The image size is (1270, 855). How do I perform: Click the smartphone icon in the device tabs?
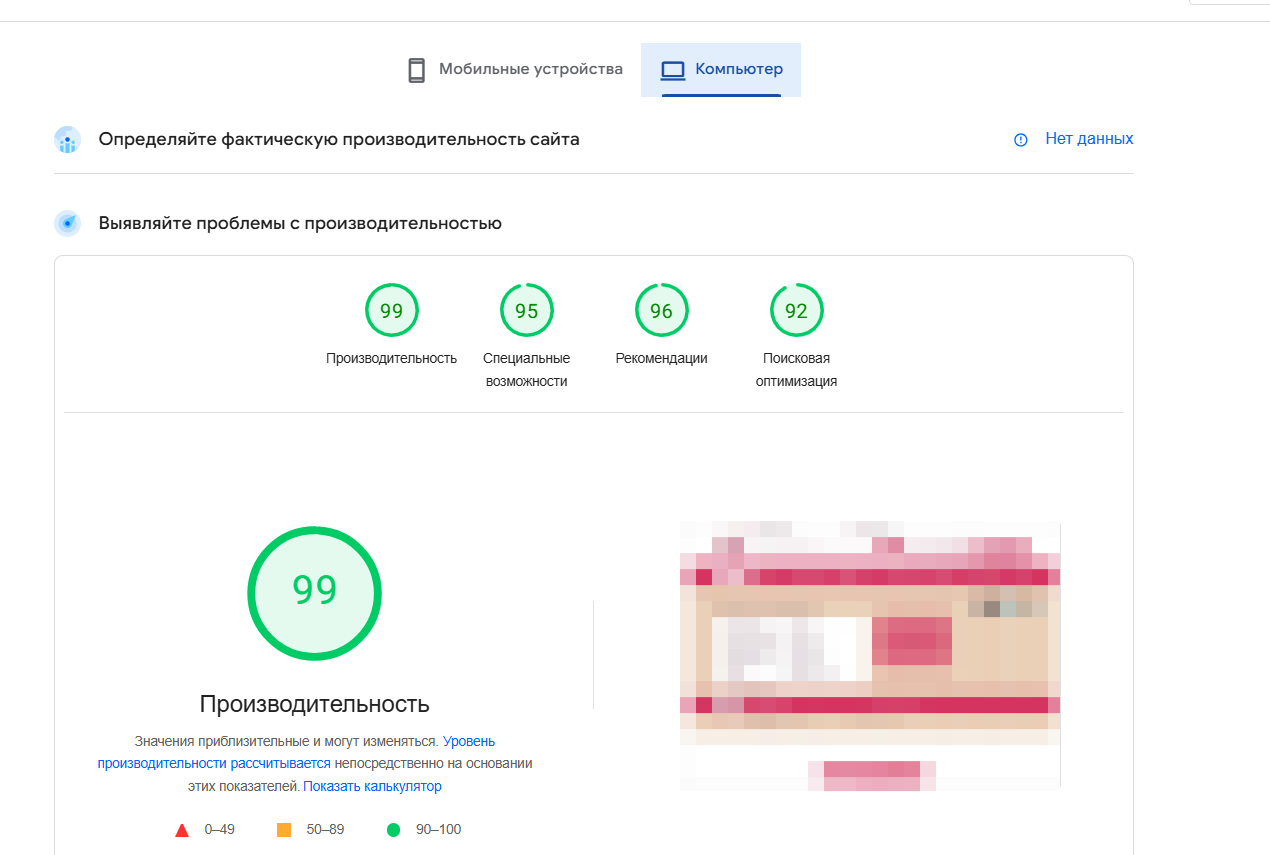click(x=417, y=70)
